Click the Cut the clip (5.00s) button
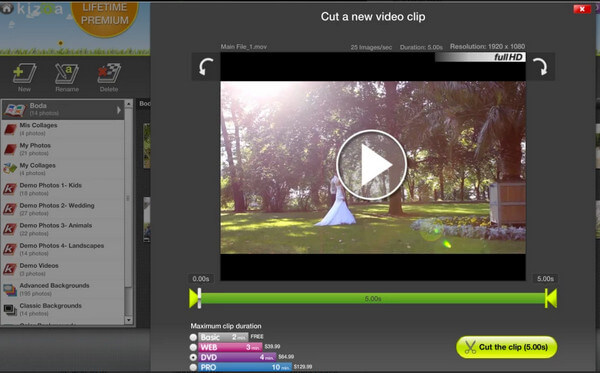 coord(506,347)
